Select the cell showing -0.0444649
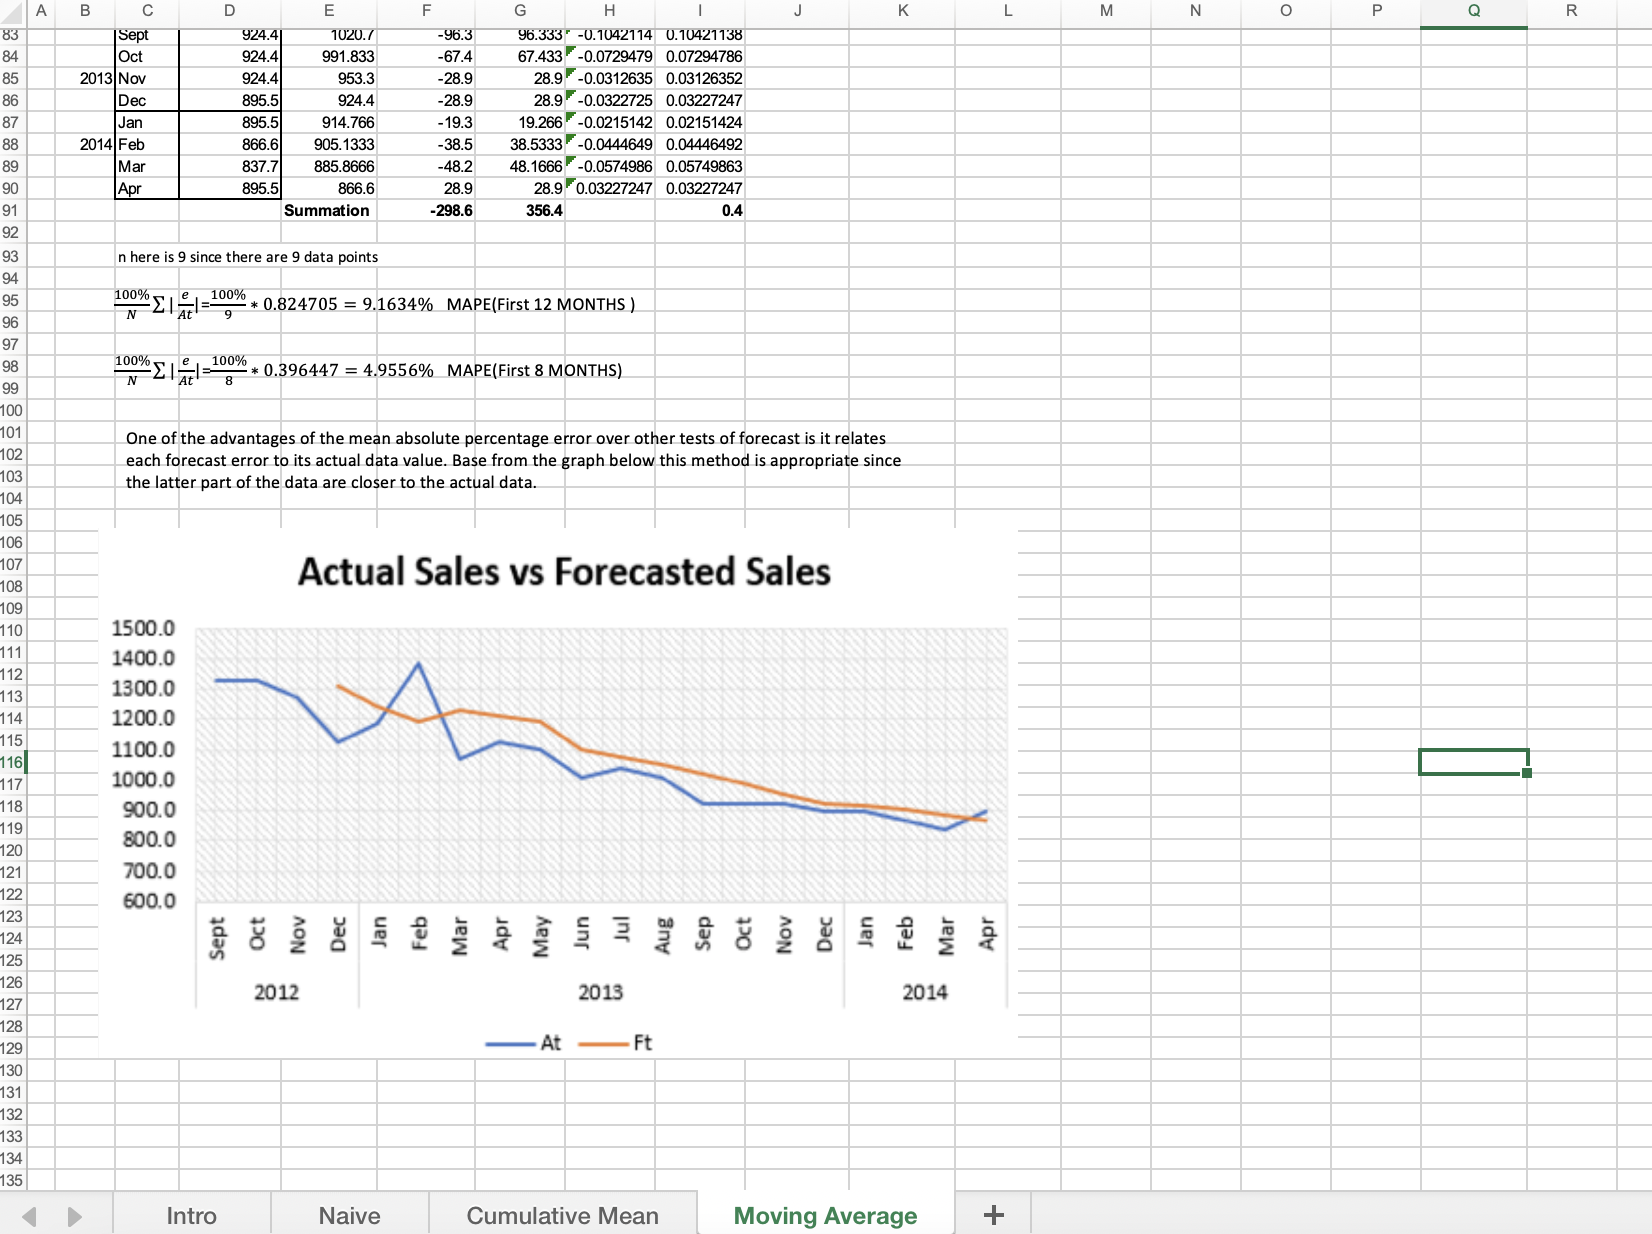This screenshot has width=1652, height=1234. [x=610, y=144]
